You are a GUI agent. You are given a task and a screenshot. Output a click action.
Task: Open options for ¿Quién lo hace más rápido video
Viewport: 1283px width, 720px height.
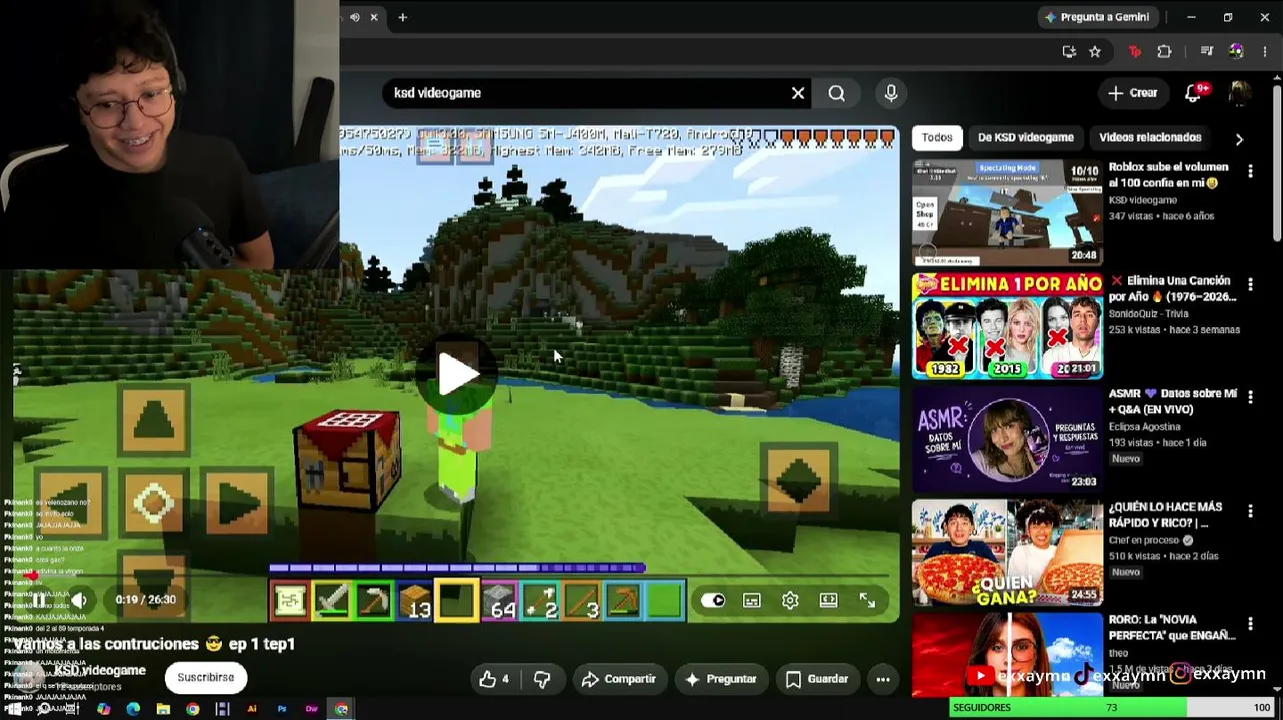pos(1250,511)
